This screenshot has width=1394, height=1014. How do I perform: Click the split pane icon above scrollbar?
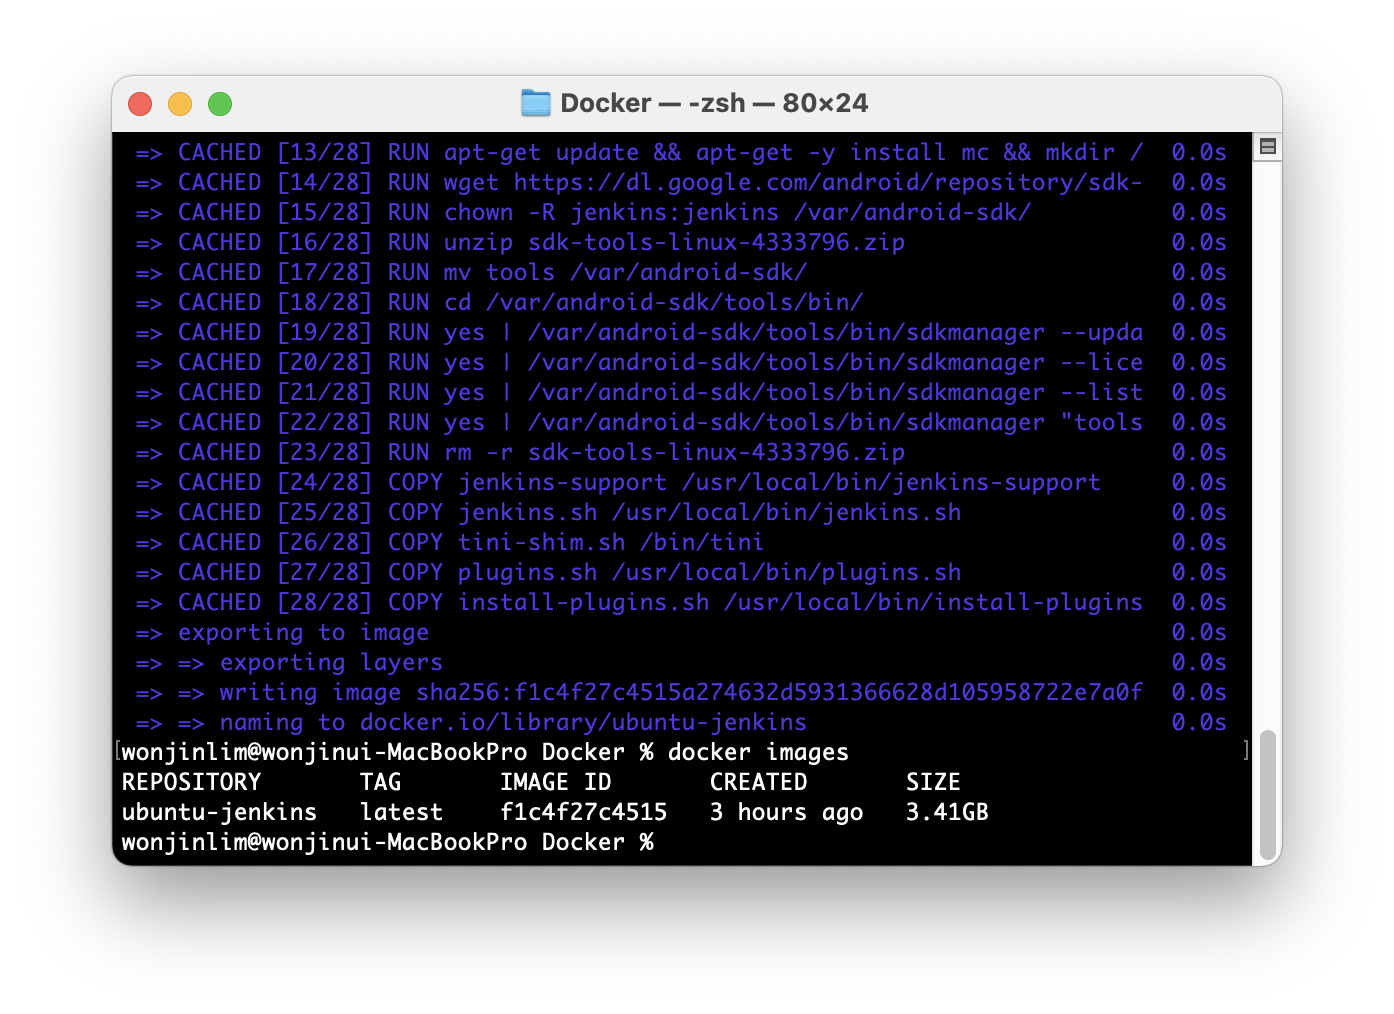pos(1267,147)
